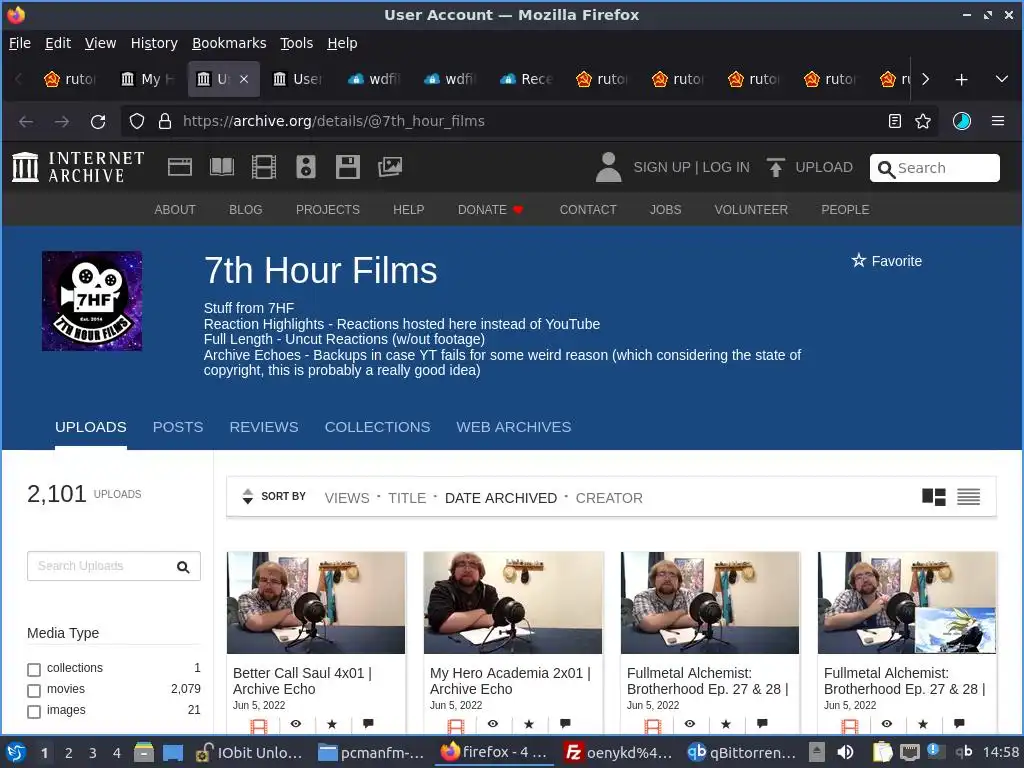Switch to virtual desktop 3
The image size is (1024, 768).
tap(93, 753)
